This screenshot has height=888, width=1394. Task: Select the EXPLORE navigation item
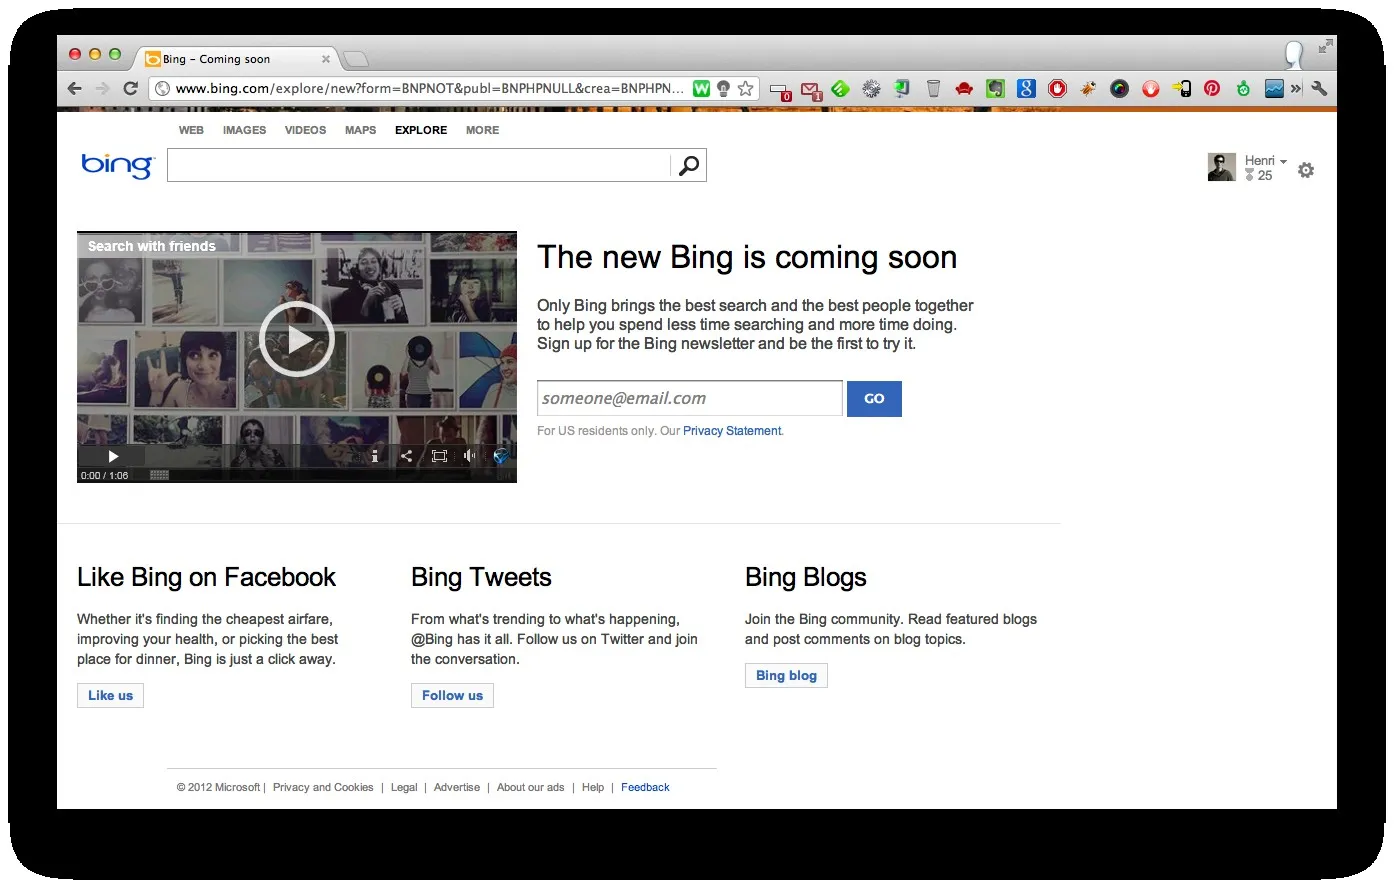coord(421,130)
